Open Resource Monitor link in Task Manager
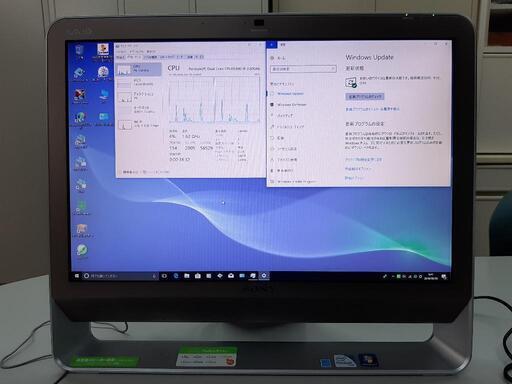 [x=156, y=172]
